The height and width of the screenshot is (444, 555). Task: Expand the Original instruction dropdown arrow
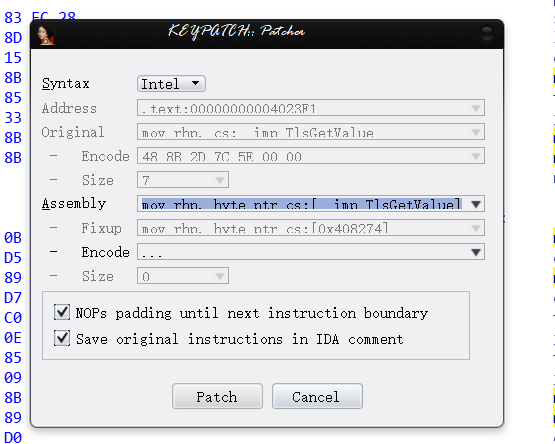(x=476, y=132)
